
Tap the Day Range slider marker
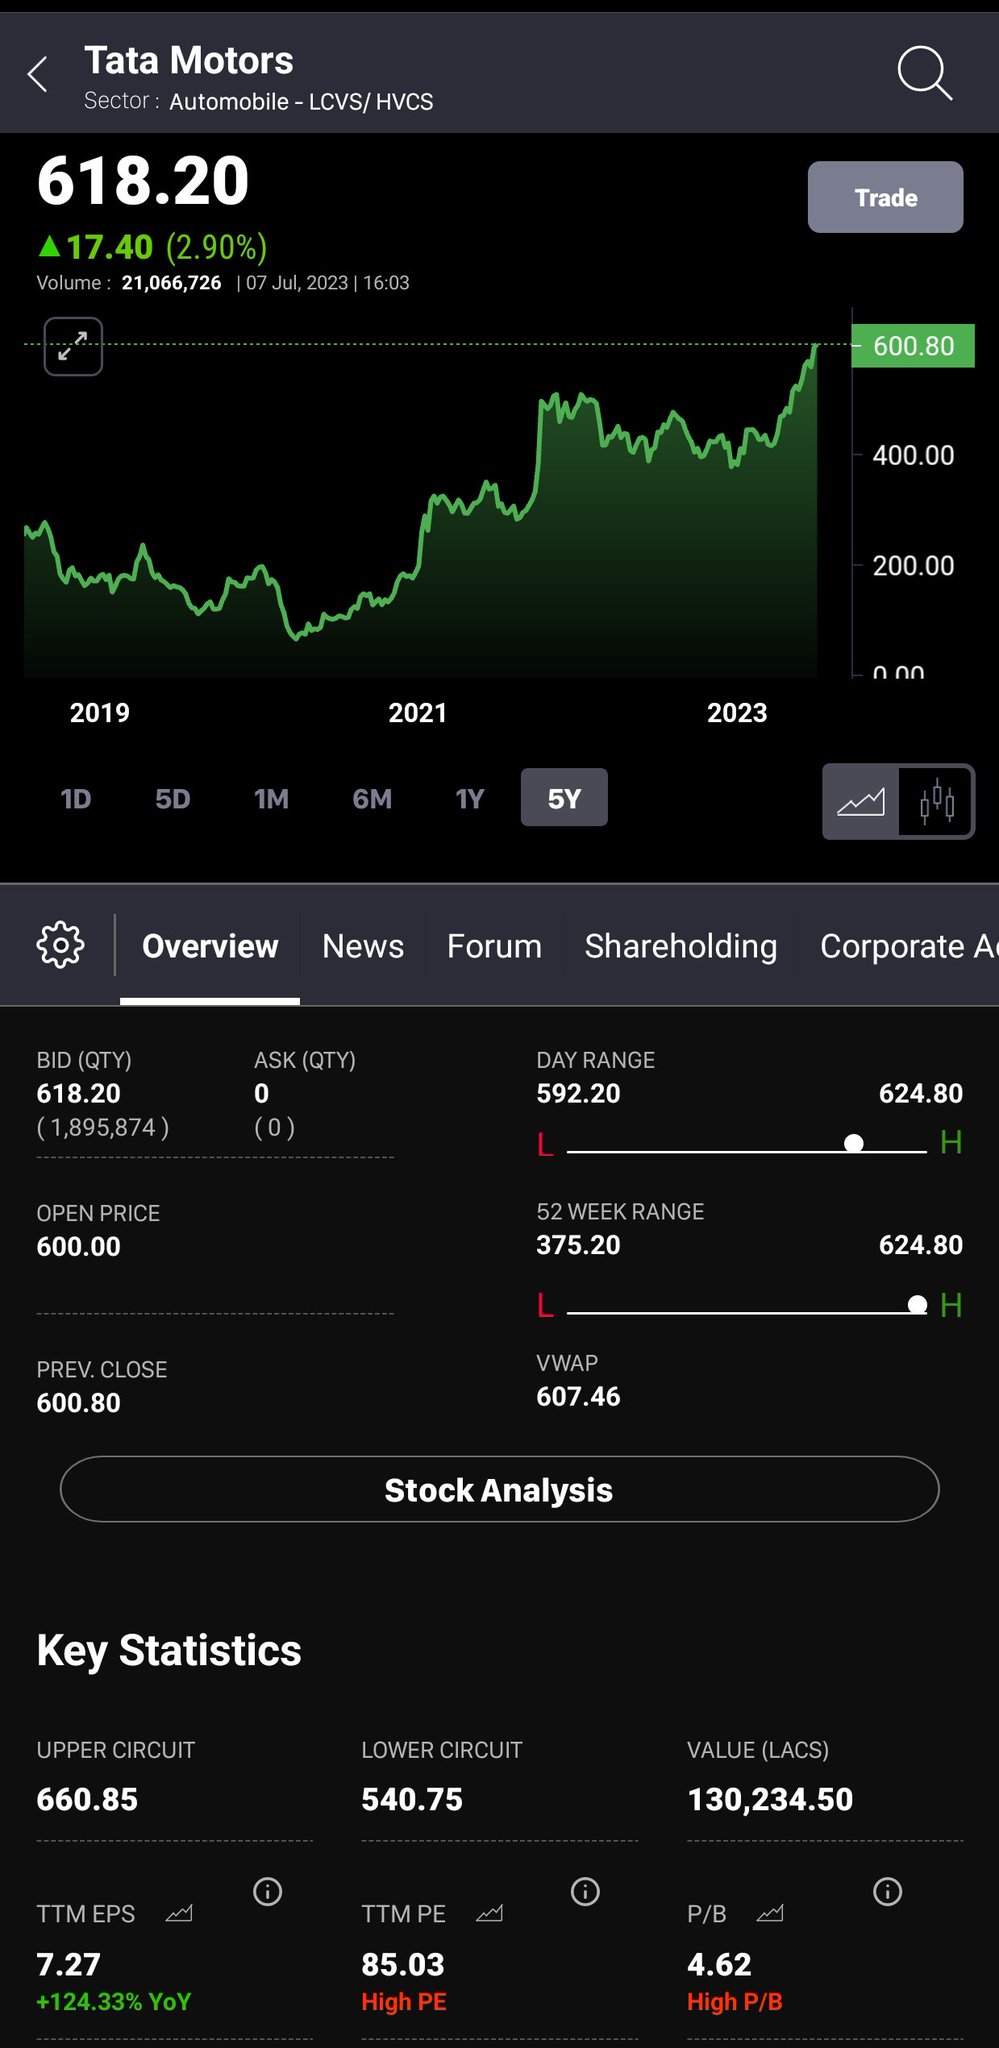pos(854,1143)
